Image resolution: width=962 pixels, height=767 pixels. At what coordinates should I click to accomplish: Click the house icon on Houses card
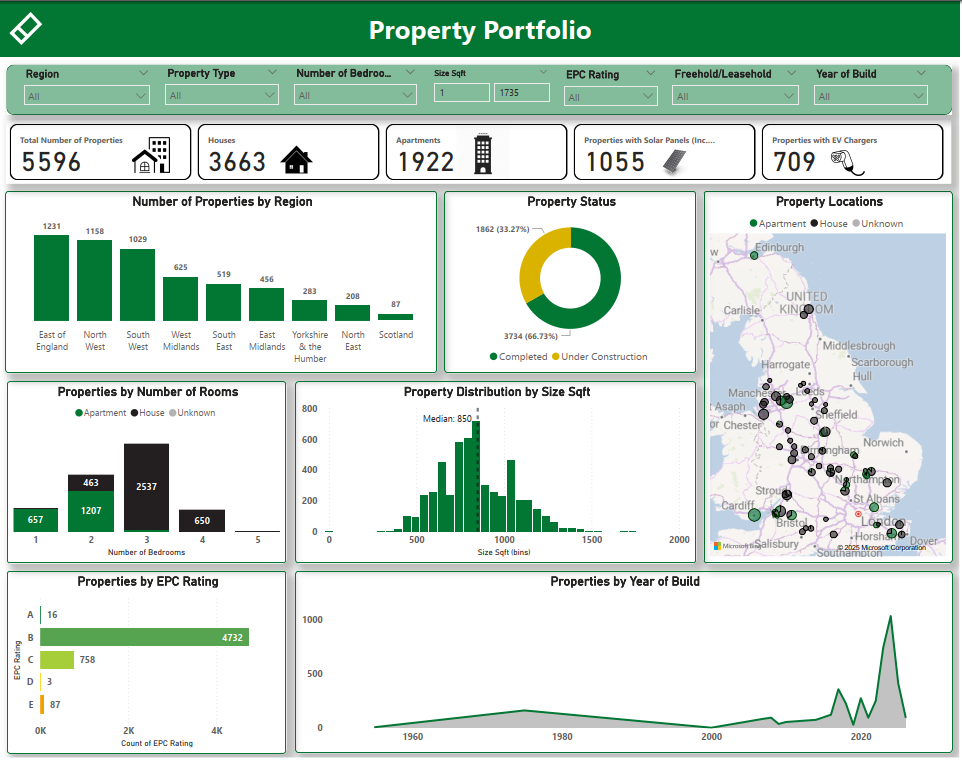296,160
